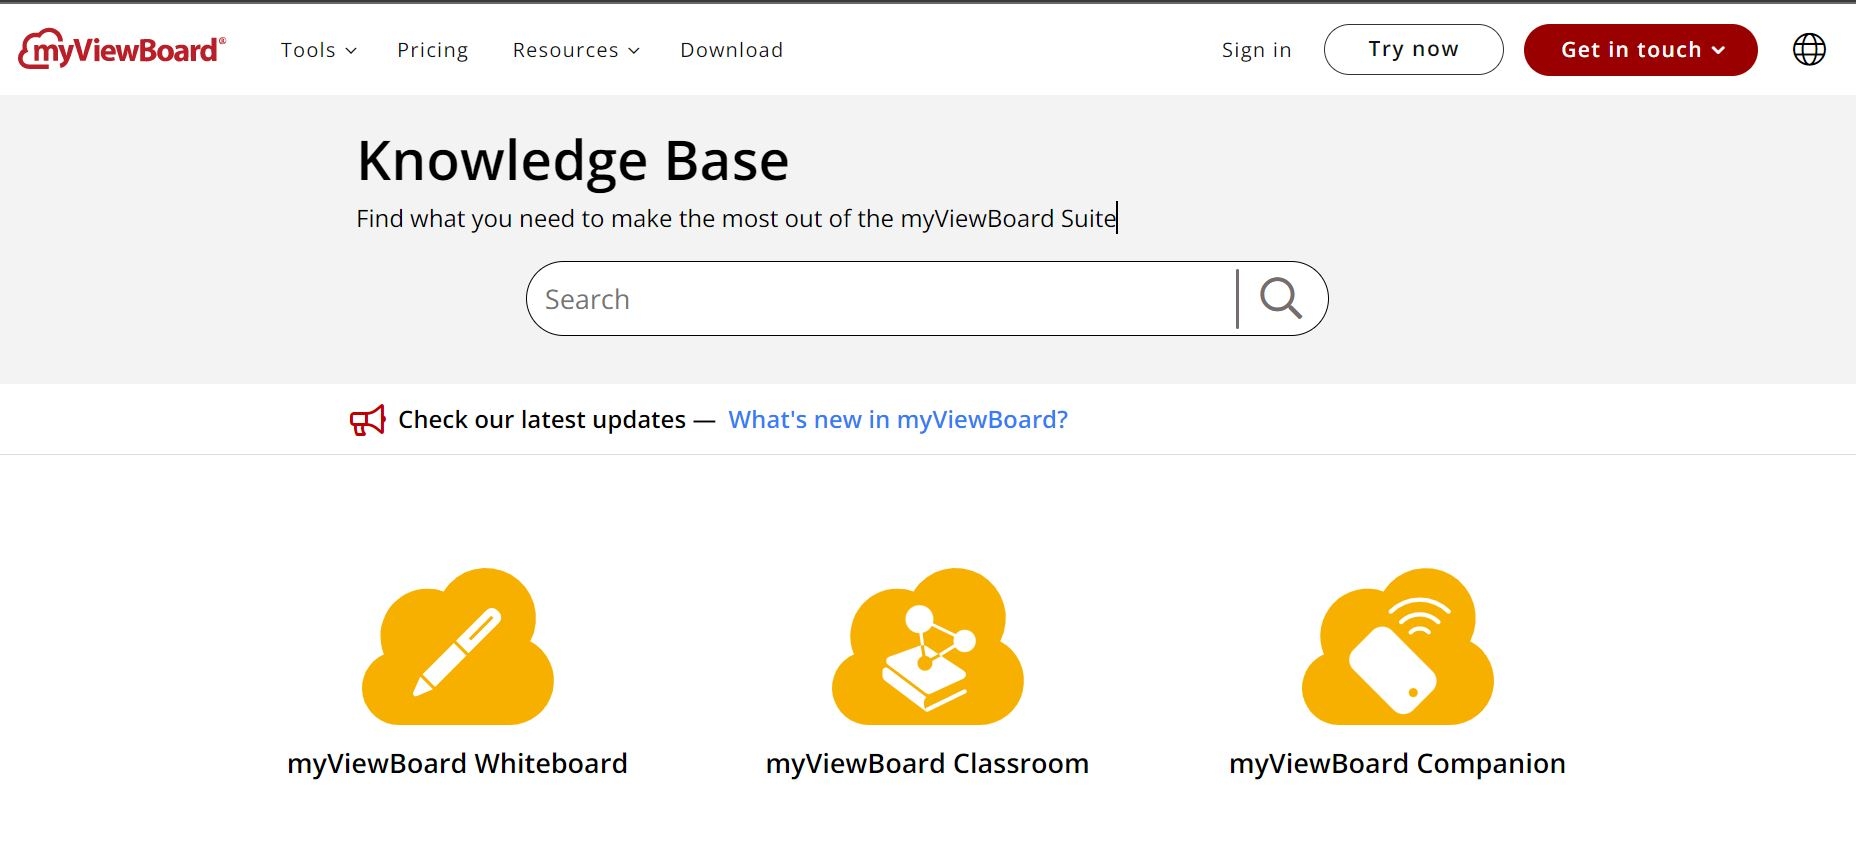Open the Pricing menu item

(x=432, y=50)
